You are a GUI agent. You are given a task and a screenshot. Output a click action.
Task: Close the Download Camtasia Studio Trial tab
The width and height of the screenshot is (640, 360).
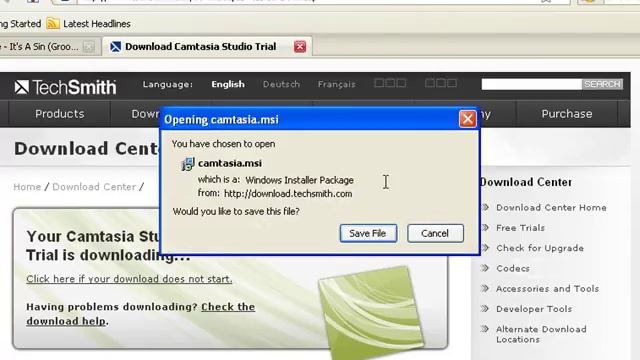tap(300, 47)
